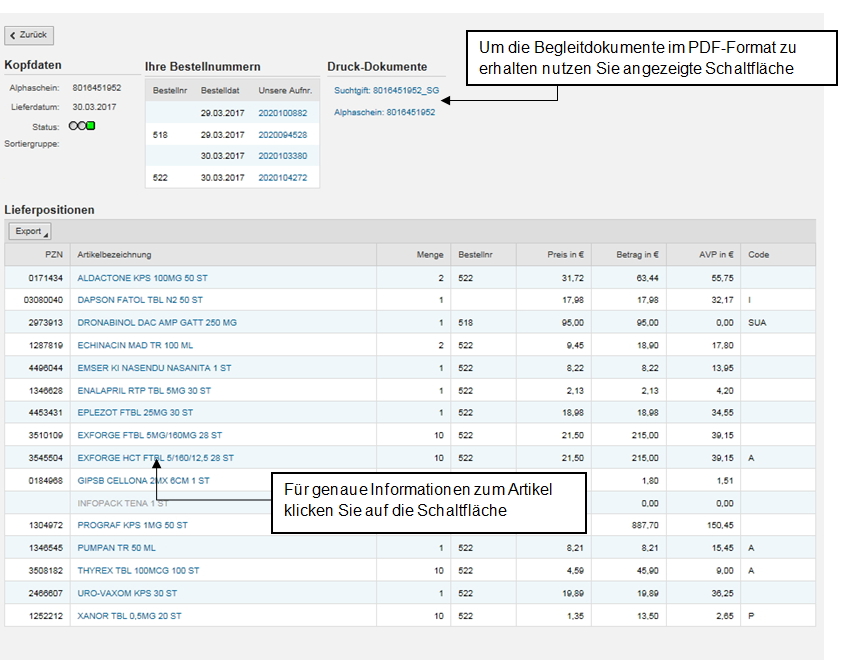
Task: Click the Bestelldat column header
Action: pyautogui.click(x=220, y=90)
